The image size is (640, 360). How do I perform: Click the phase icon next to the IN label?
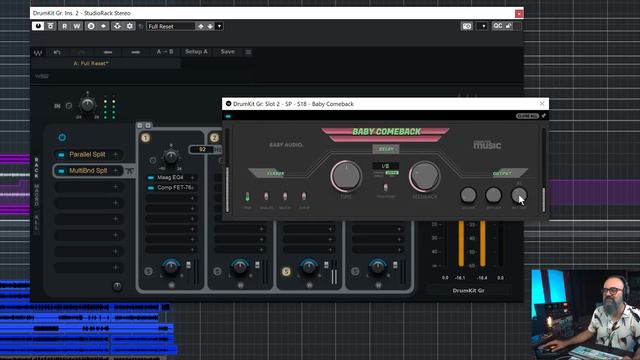(69, 106)
